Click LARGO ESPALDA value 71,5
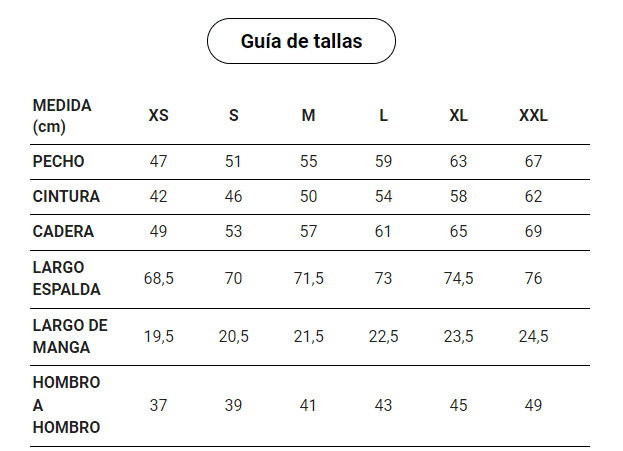The height and width of the screenshot is (451, 623). [308, 278]
